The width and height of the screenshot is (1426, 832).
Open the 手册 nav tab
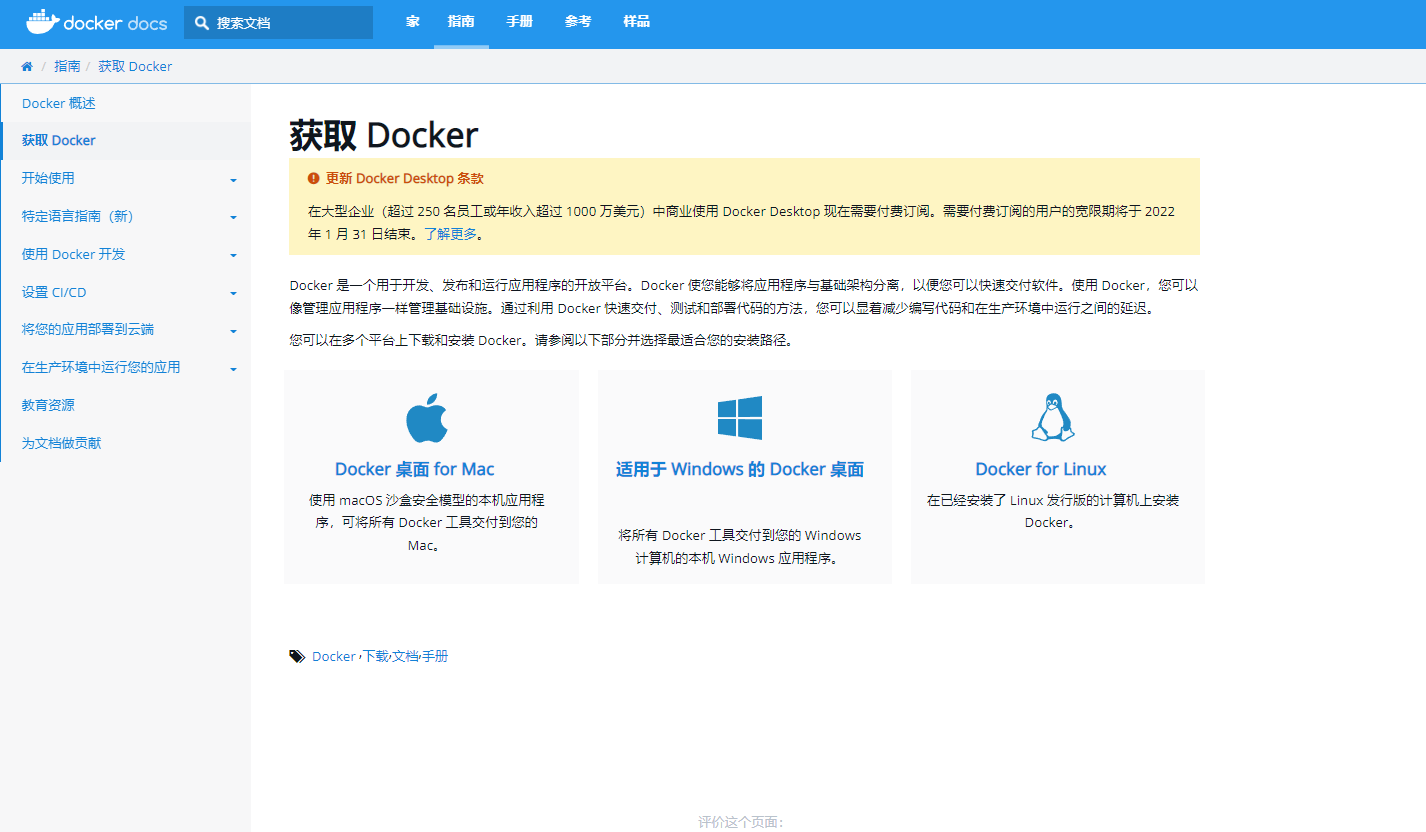[519, 22]
